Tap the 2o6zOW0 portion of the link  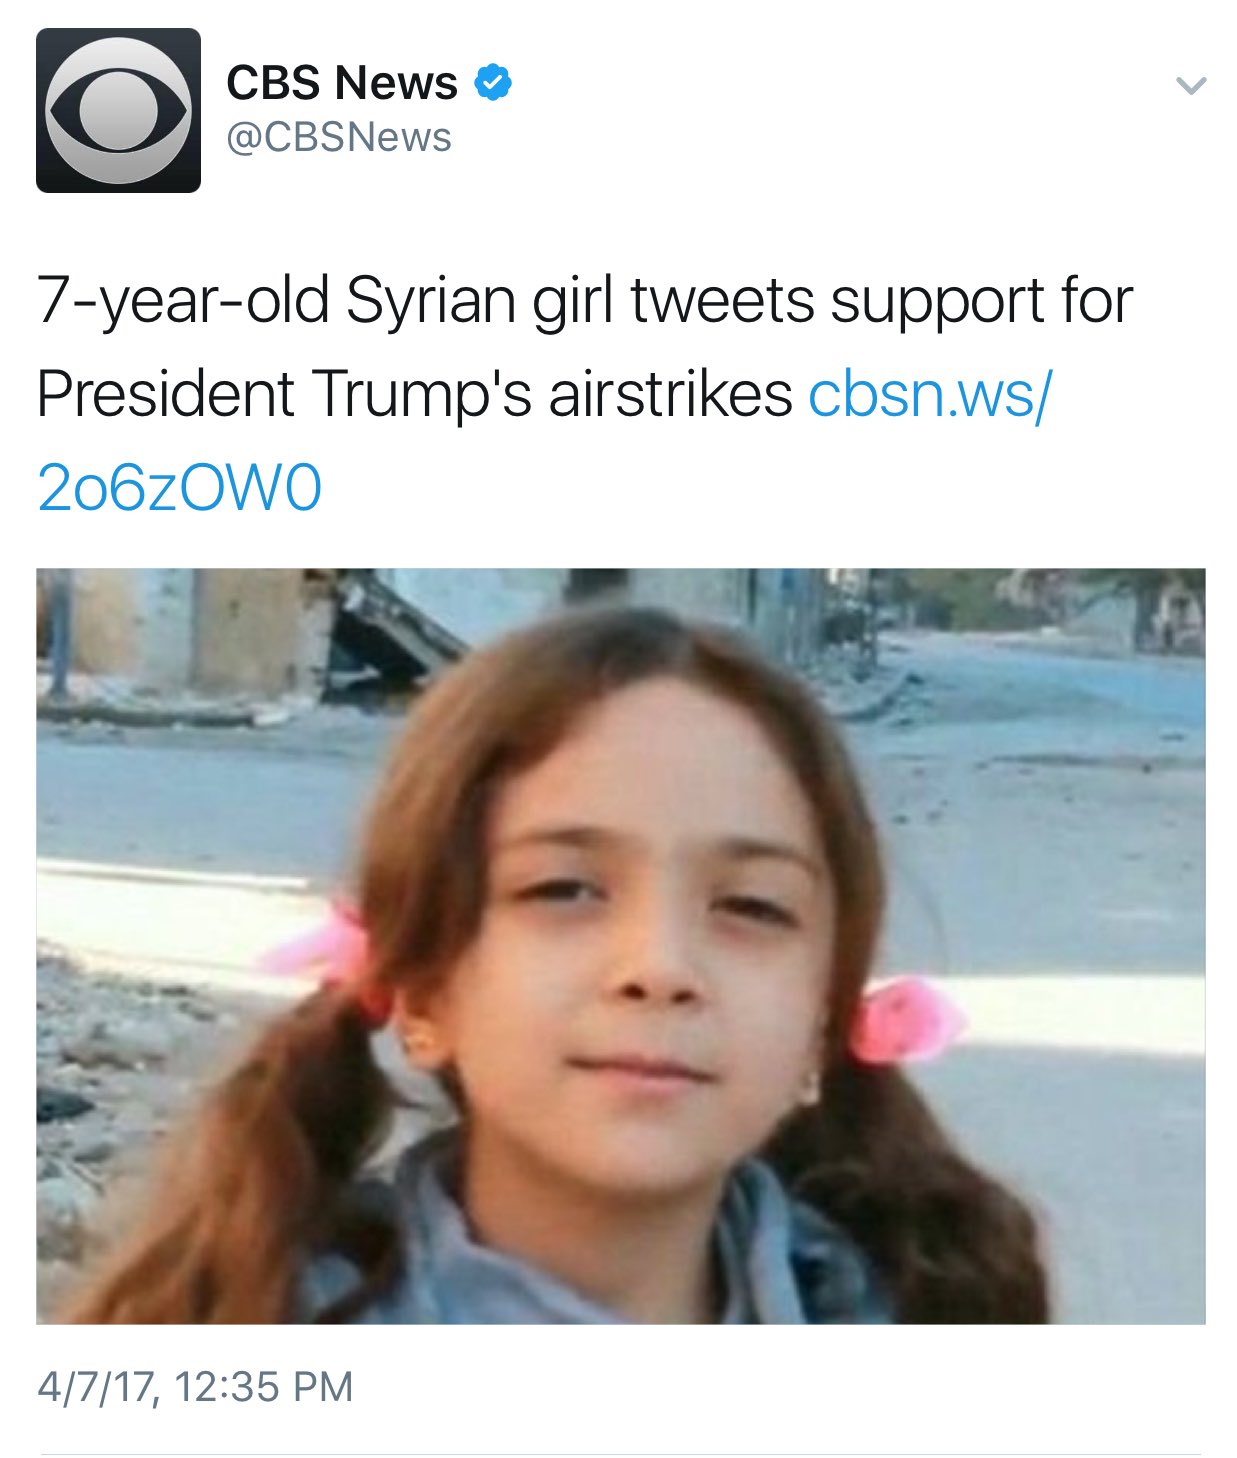(x=180, y=489)
